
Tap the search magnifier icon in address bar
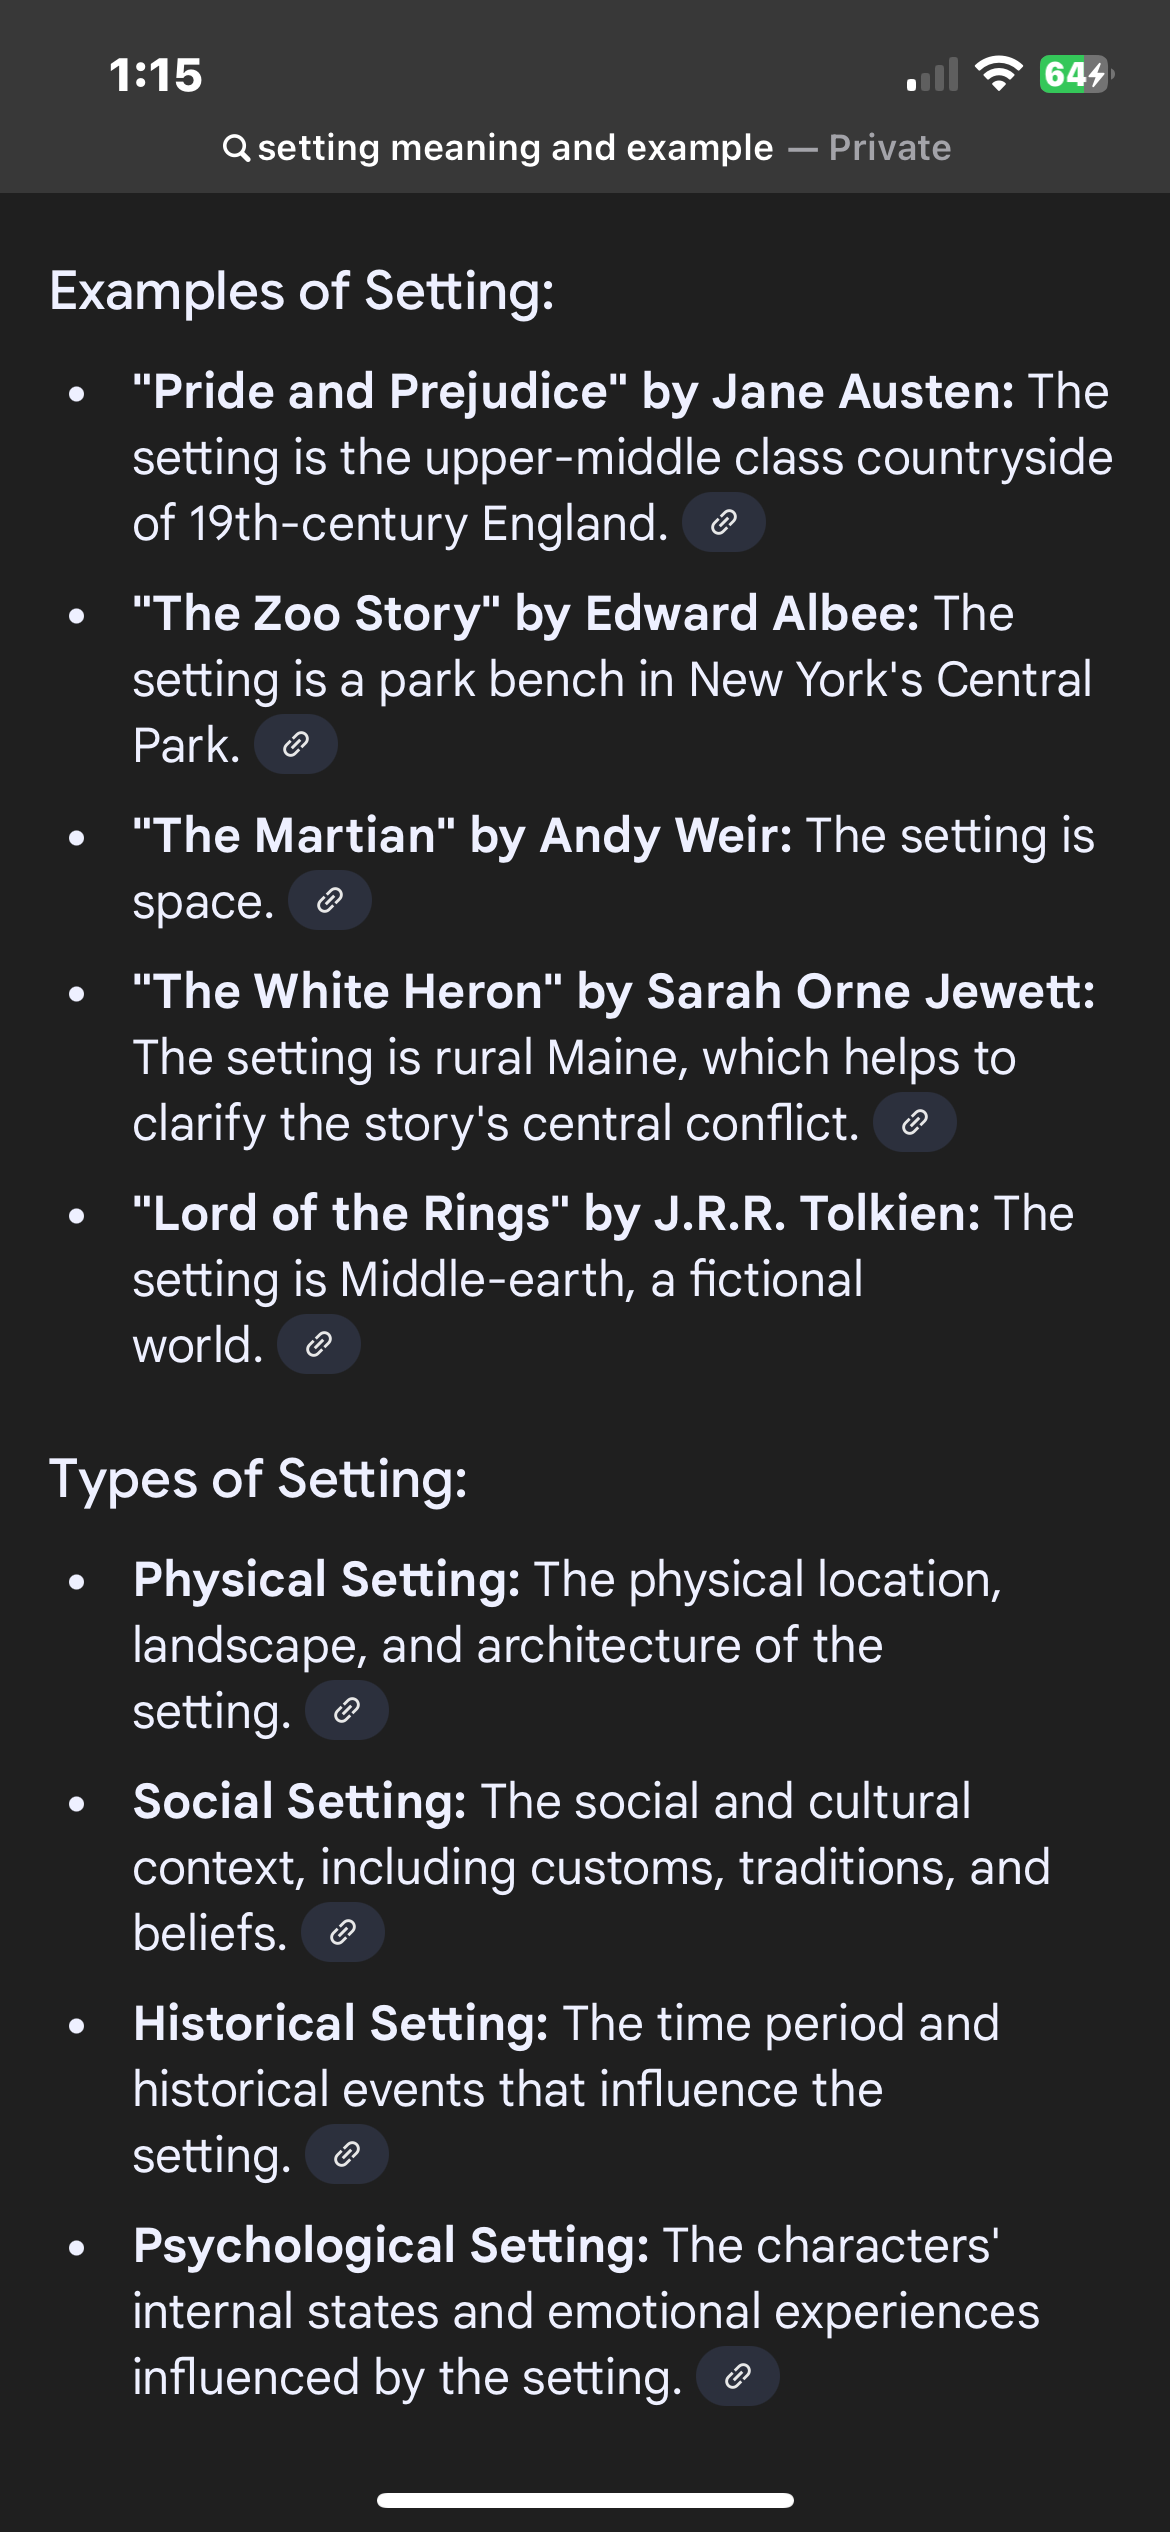(236, 148)
